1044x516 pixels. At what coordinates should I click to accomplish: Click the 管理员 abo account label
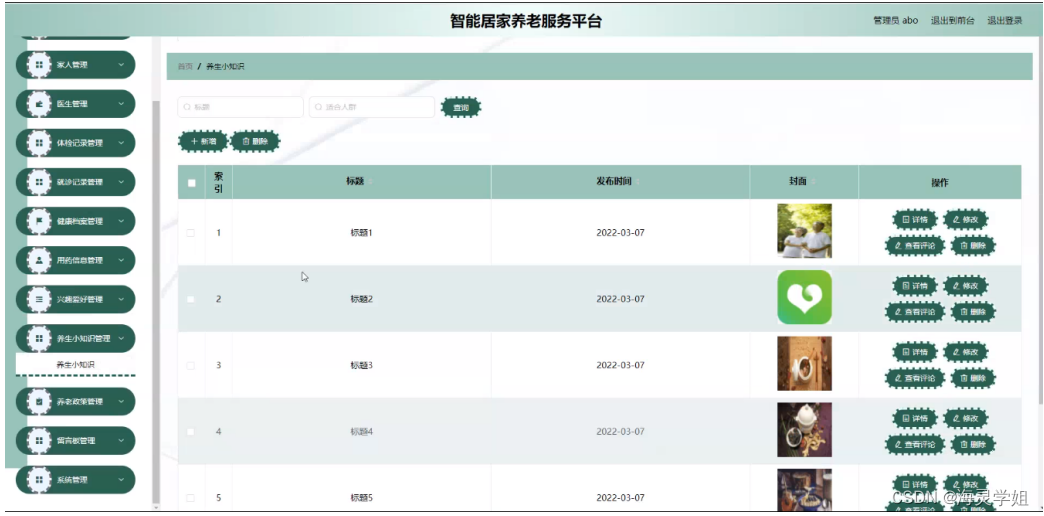click(896, 21)
